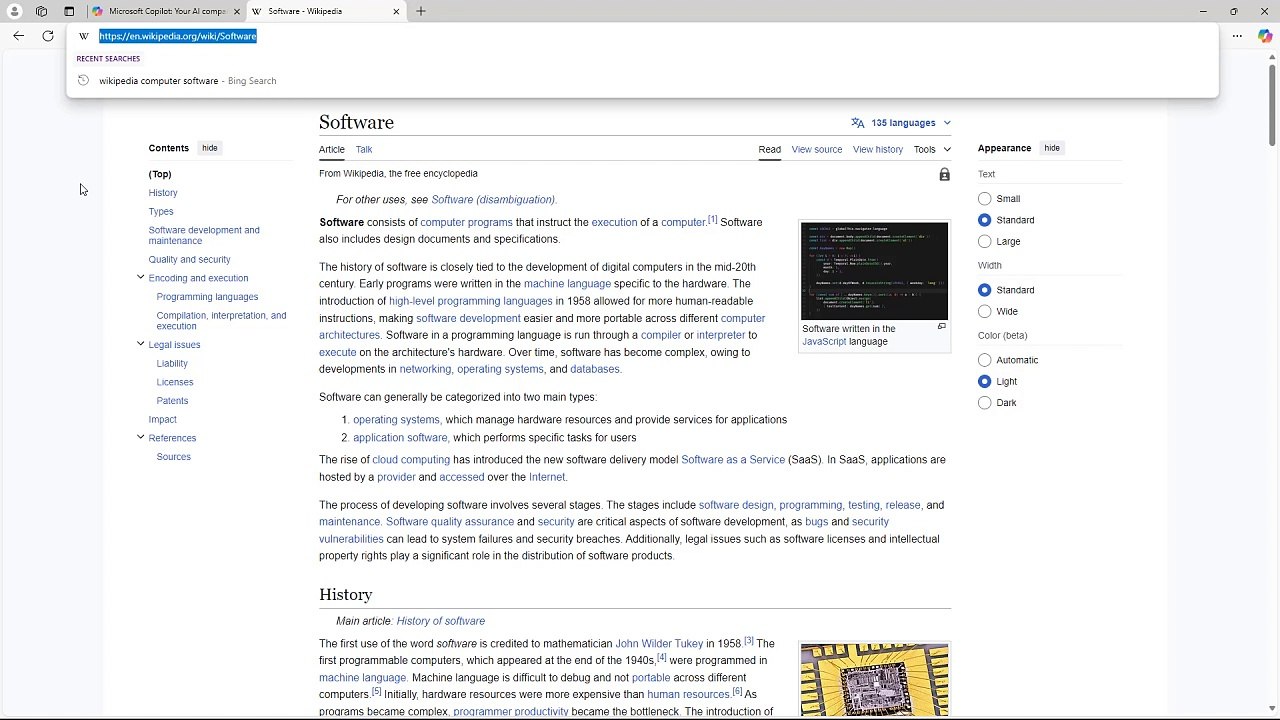Go to Quality and security section
Screen dimensions: 1280x720
point(189,260)
